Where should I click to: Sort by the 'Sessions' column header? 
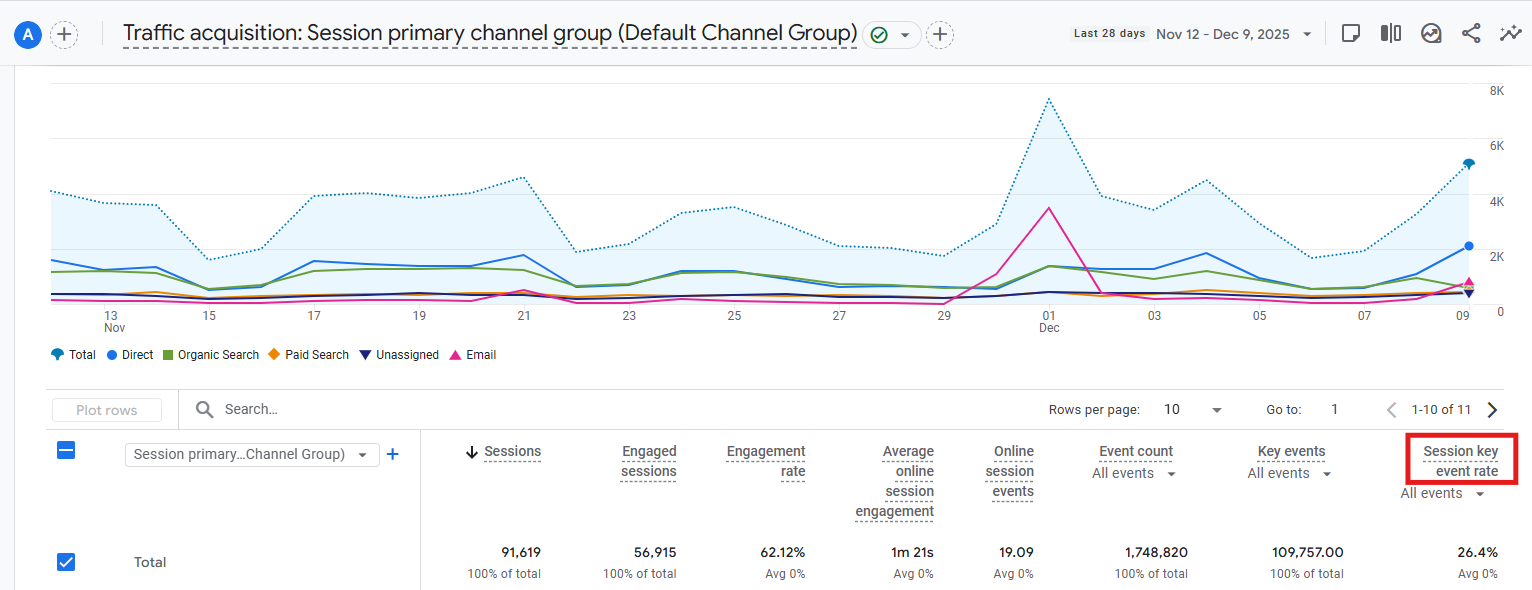(x=512, y=451)
